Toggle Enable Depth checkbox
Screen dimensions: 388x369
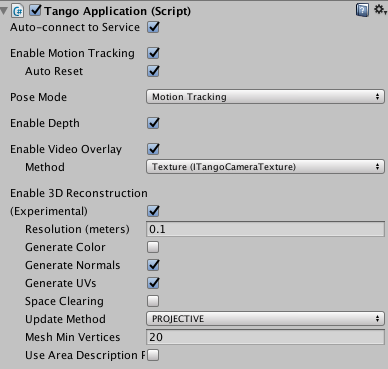point(153,123)
